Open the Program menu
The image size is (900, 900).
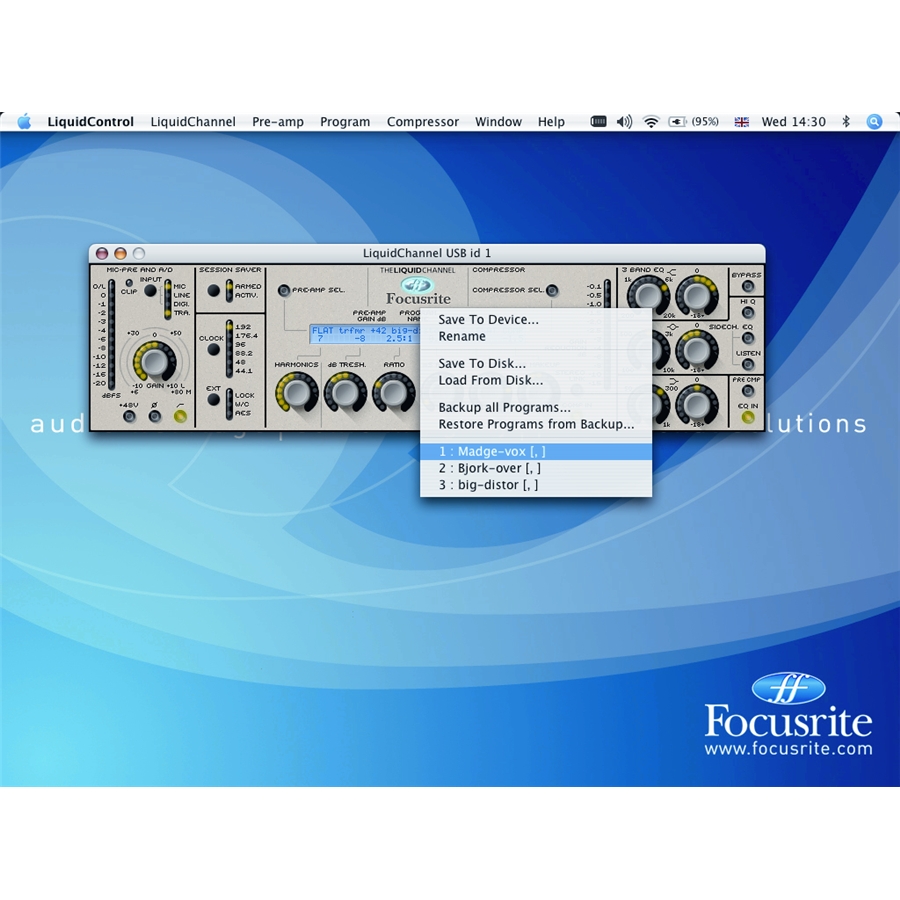(x=345, y=122)
